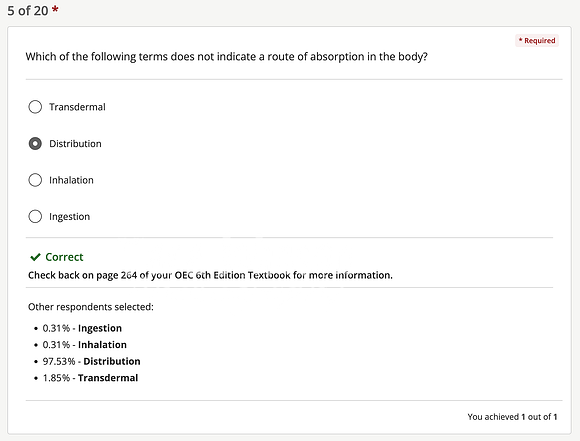
Task: Click the '0.31% - Ingestion' statistic
Action: click(82, 328)
